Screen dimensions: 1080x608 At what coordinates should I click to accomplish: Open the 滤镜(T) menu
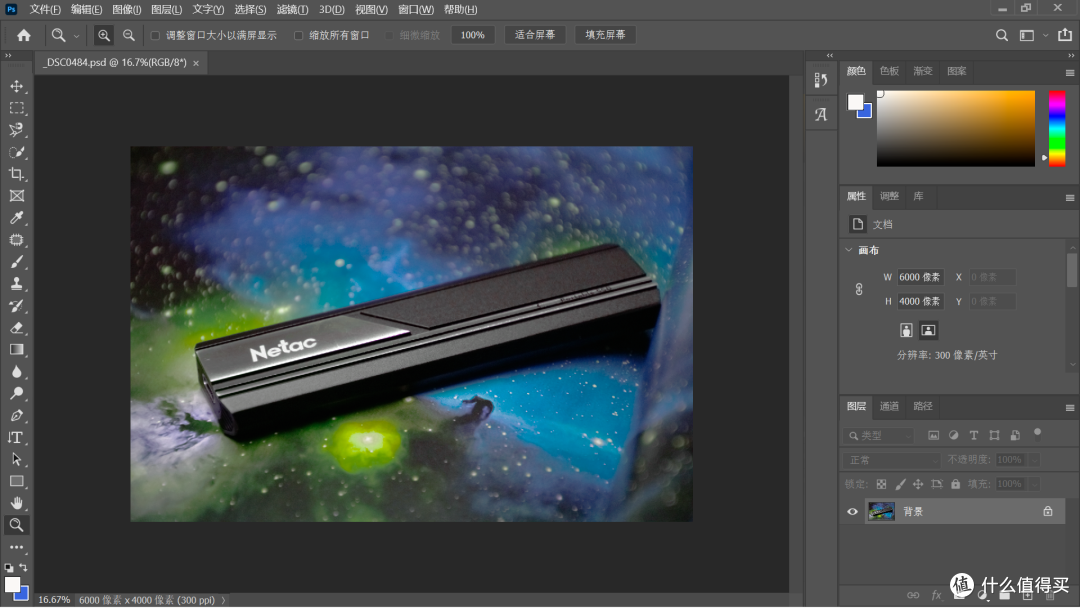click(x=292, y=10)
